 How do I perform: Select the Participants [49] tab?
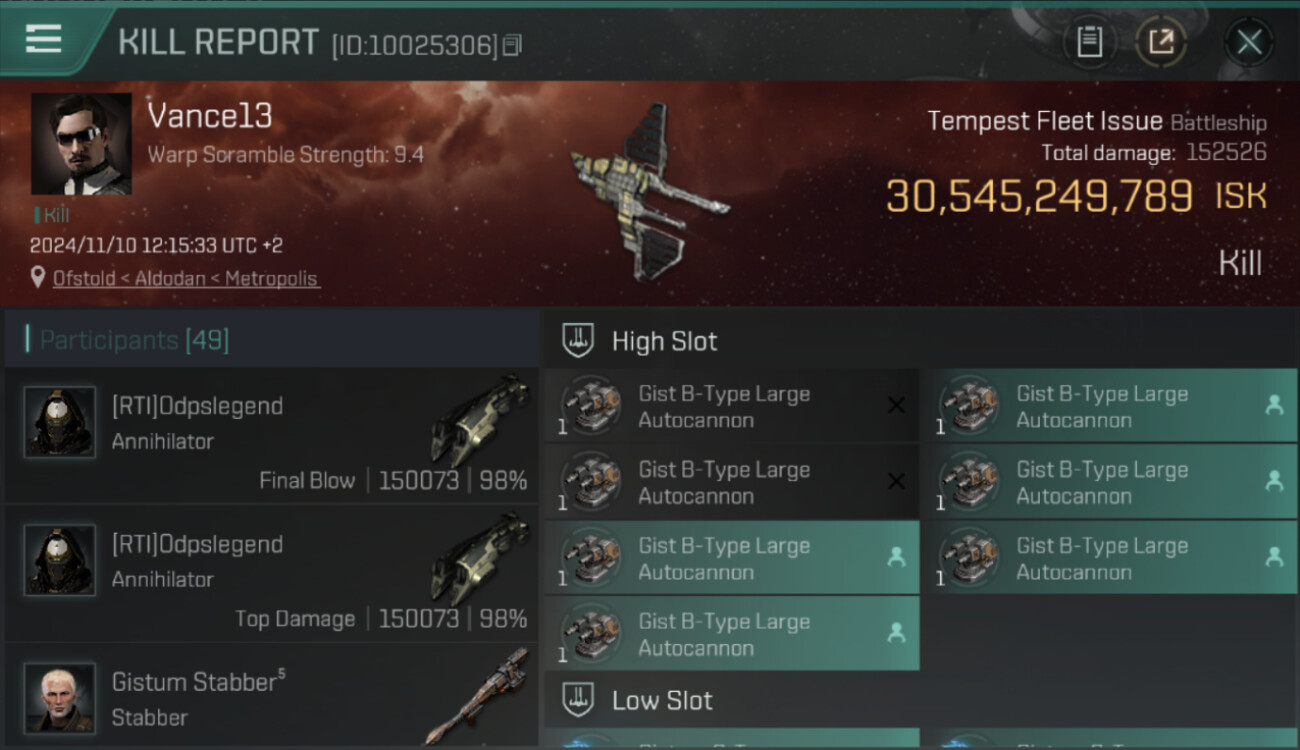click(135, 340)
